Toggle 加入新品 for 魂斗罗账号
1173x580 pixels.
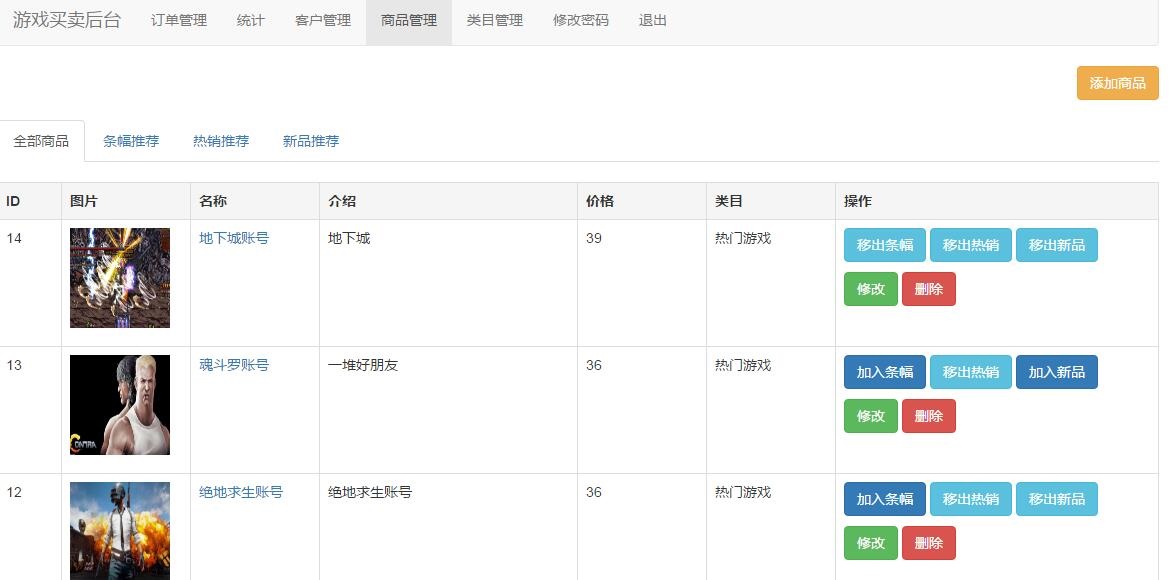(x=1057, y=372)
